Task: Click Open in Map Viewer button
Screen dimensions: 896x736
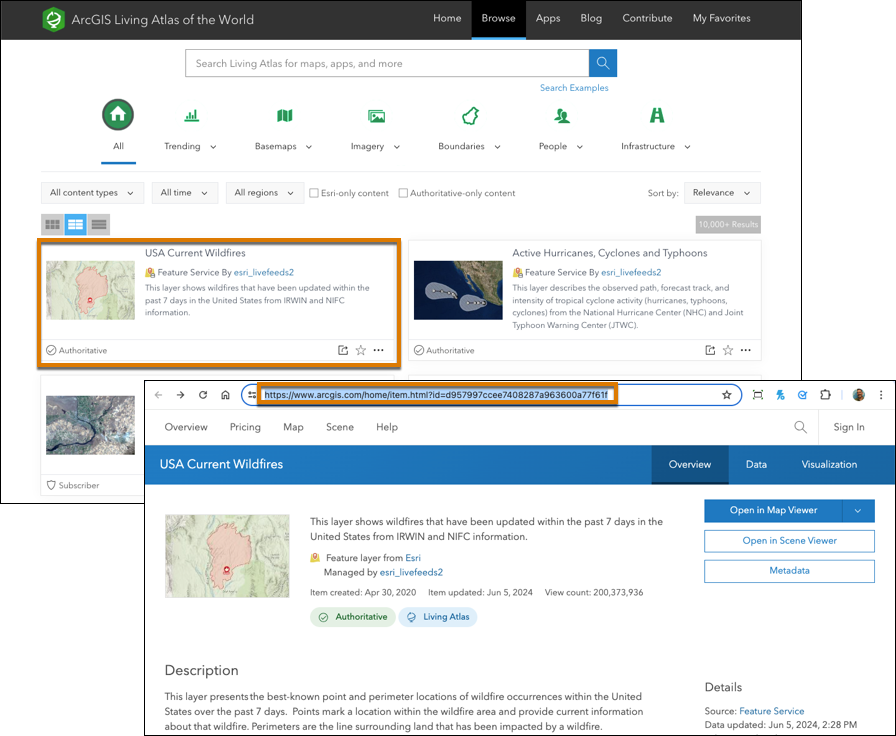Action: coord(773,510)
